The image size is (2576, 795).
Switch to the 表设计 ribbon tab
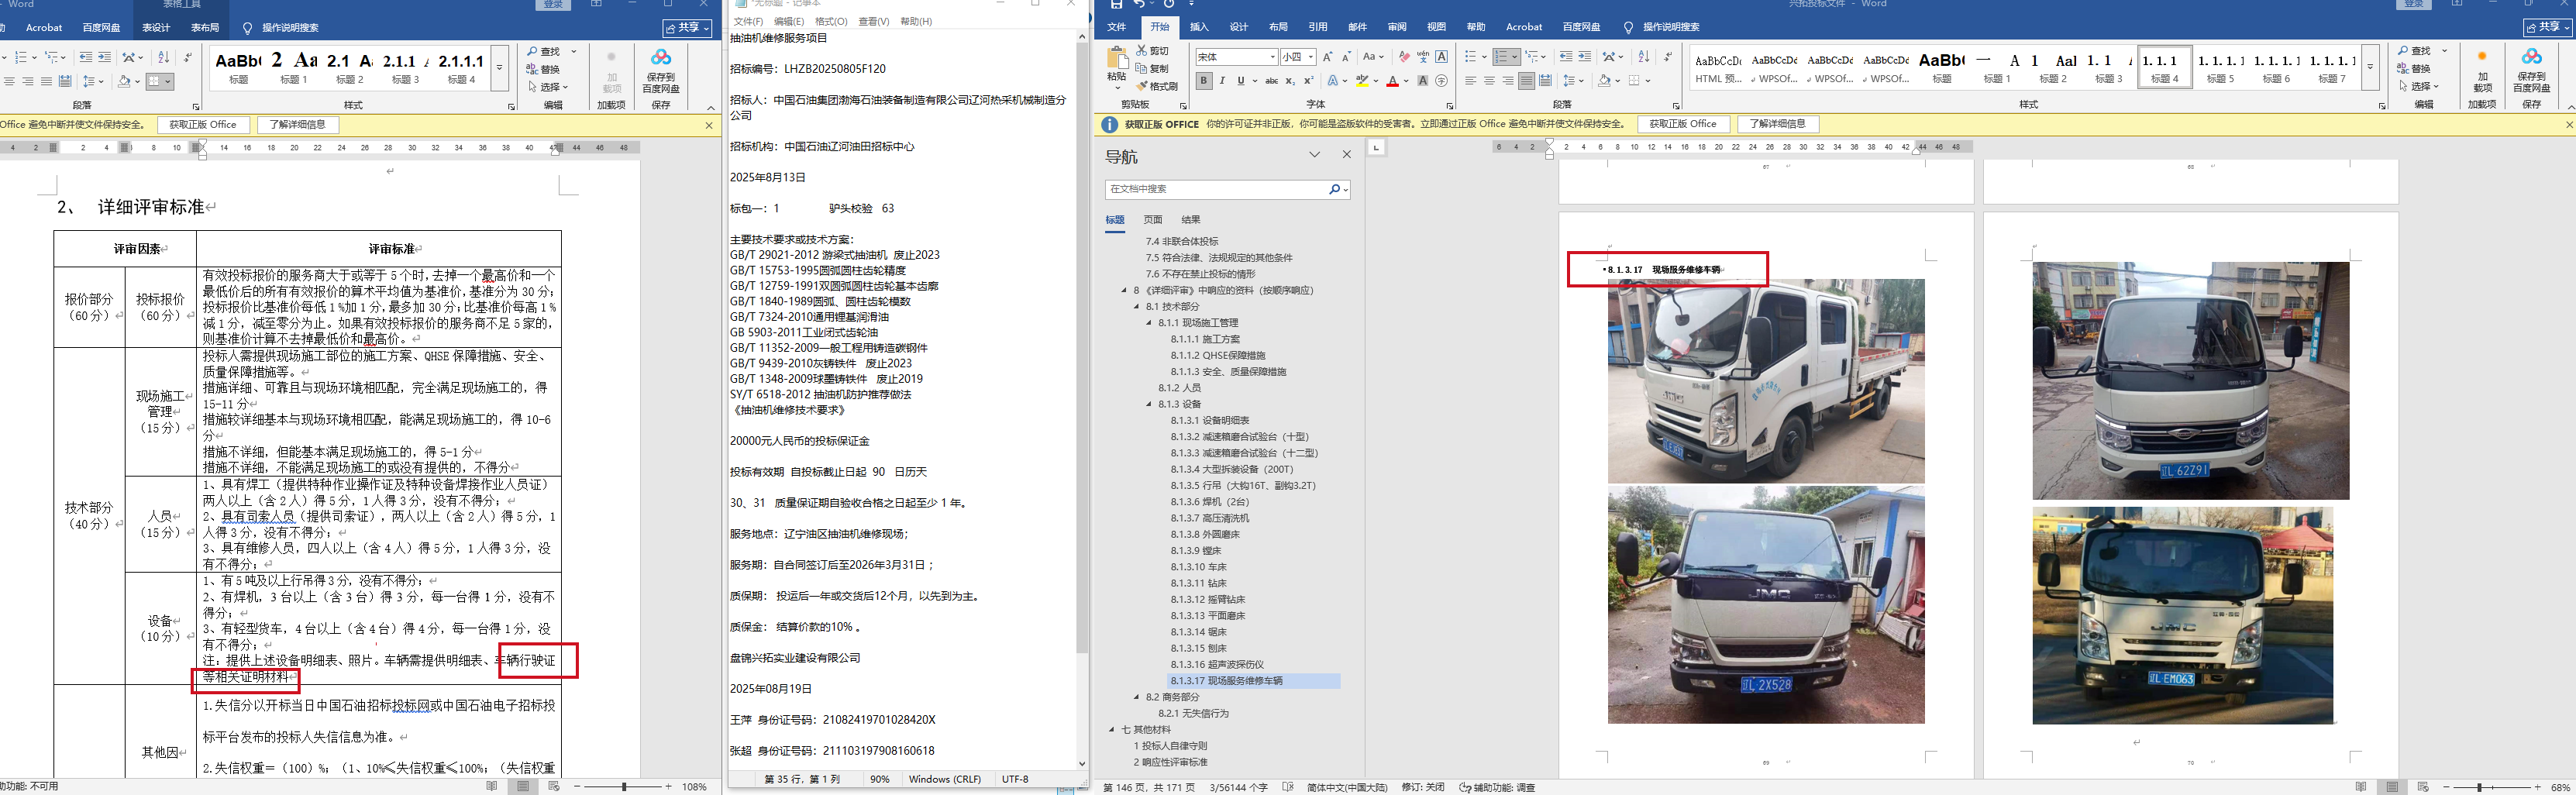click(x=156, y=27)
